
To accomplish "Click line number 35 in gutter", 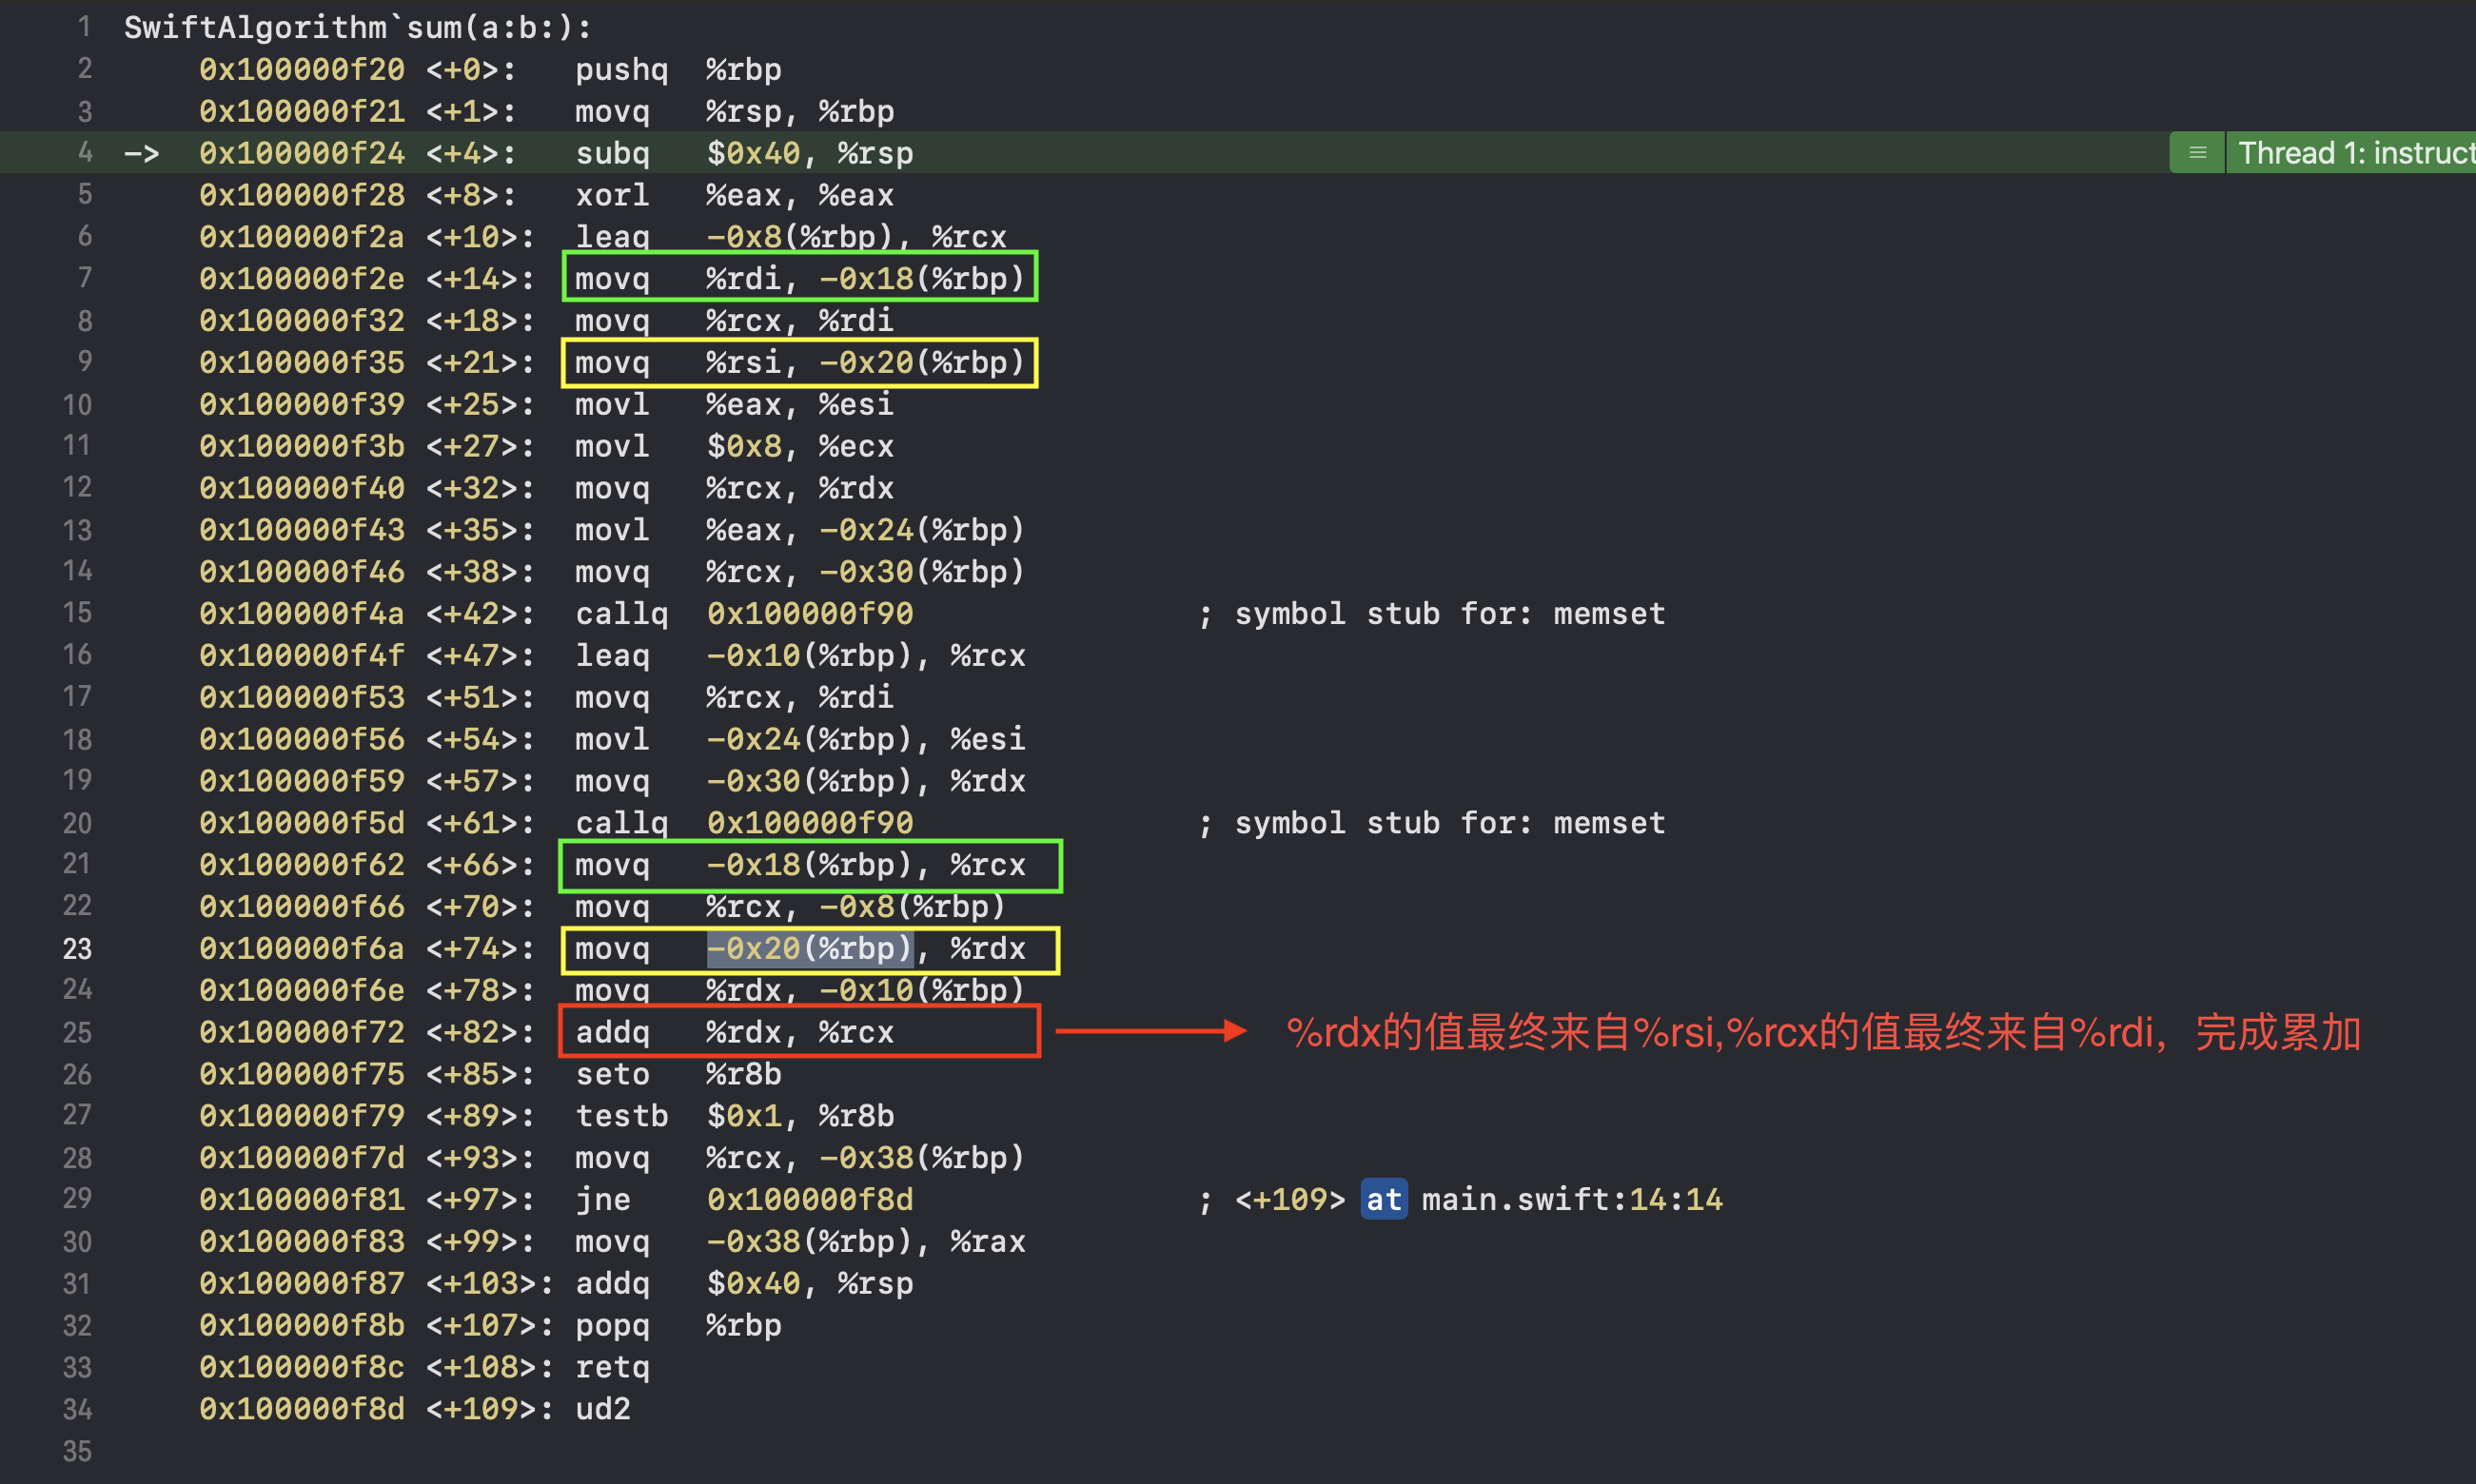I will 77,1451.
